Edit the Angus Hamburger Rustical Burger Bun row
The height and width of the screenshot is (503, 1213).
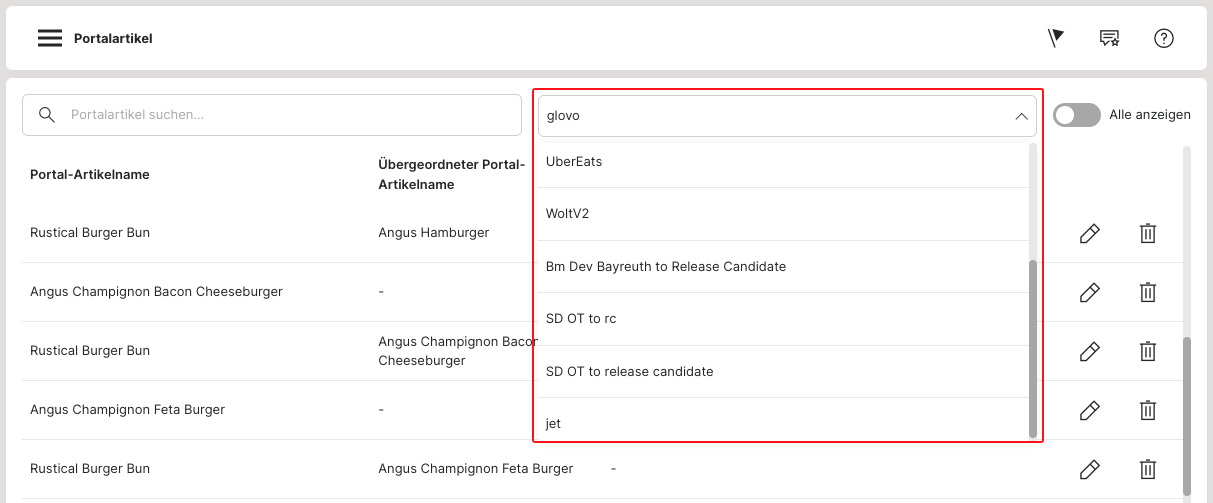(1090, 233)
